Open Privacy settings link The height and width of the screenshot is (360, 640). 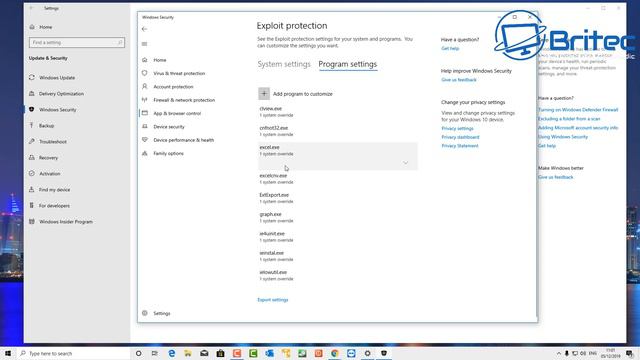457,129
